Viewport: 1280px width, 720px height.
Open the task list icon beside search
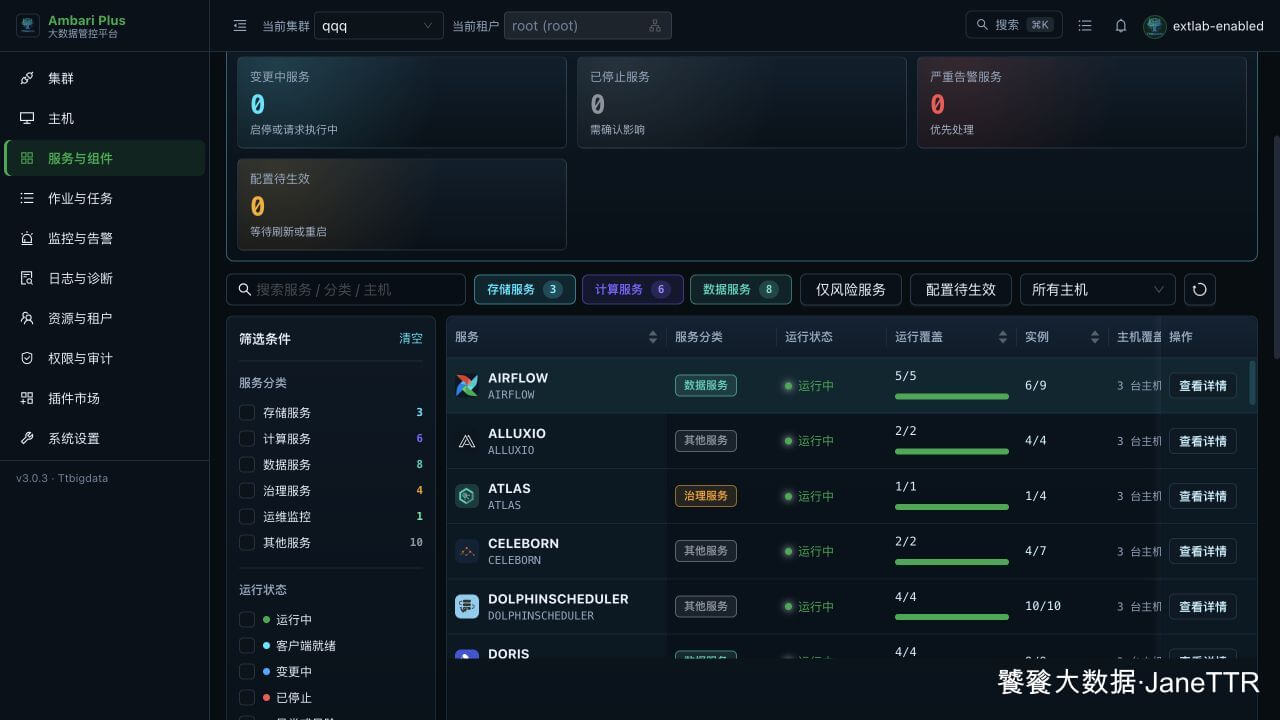point(1085,26)
